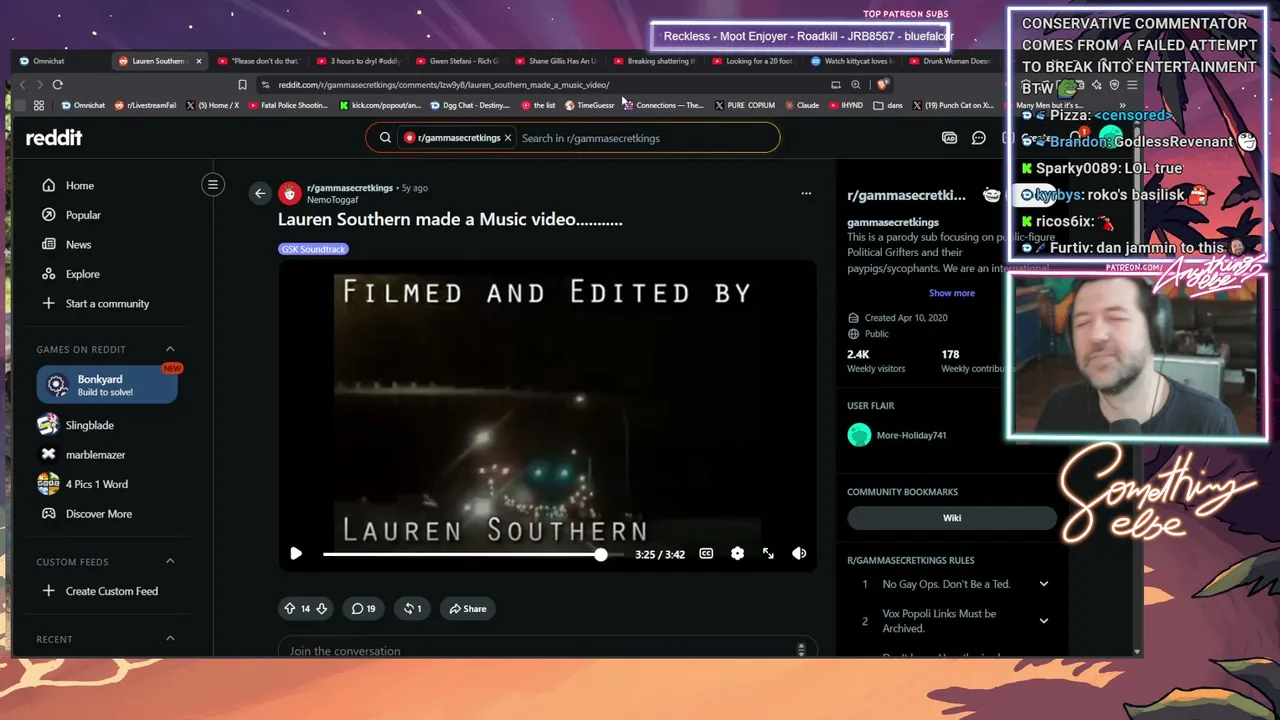Collapse the Games on Reddit section
The width and height of the screenshot is (1280, 720).
coord(170,349)
